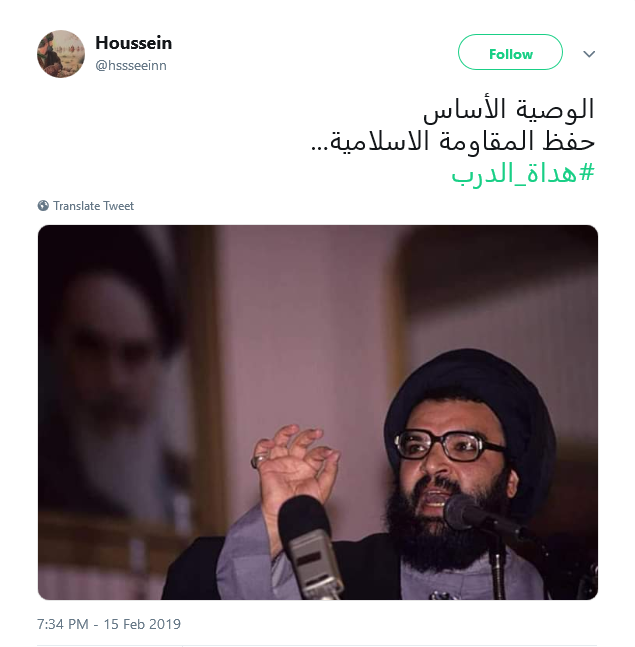
Task: Open the Houssein display name link
Action: click(x=133, y=43)
